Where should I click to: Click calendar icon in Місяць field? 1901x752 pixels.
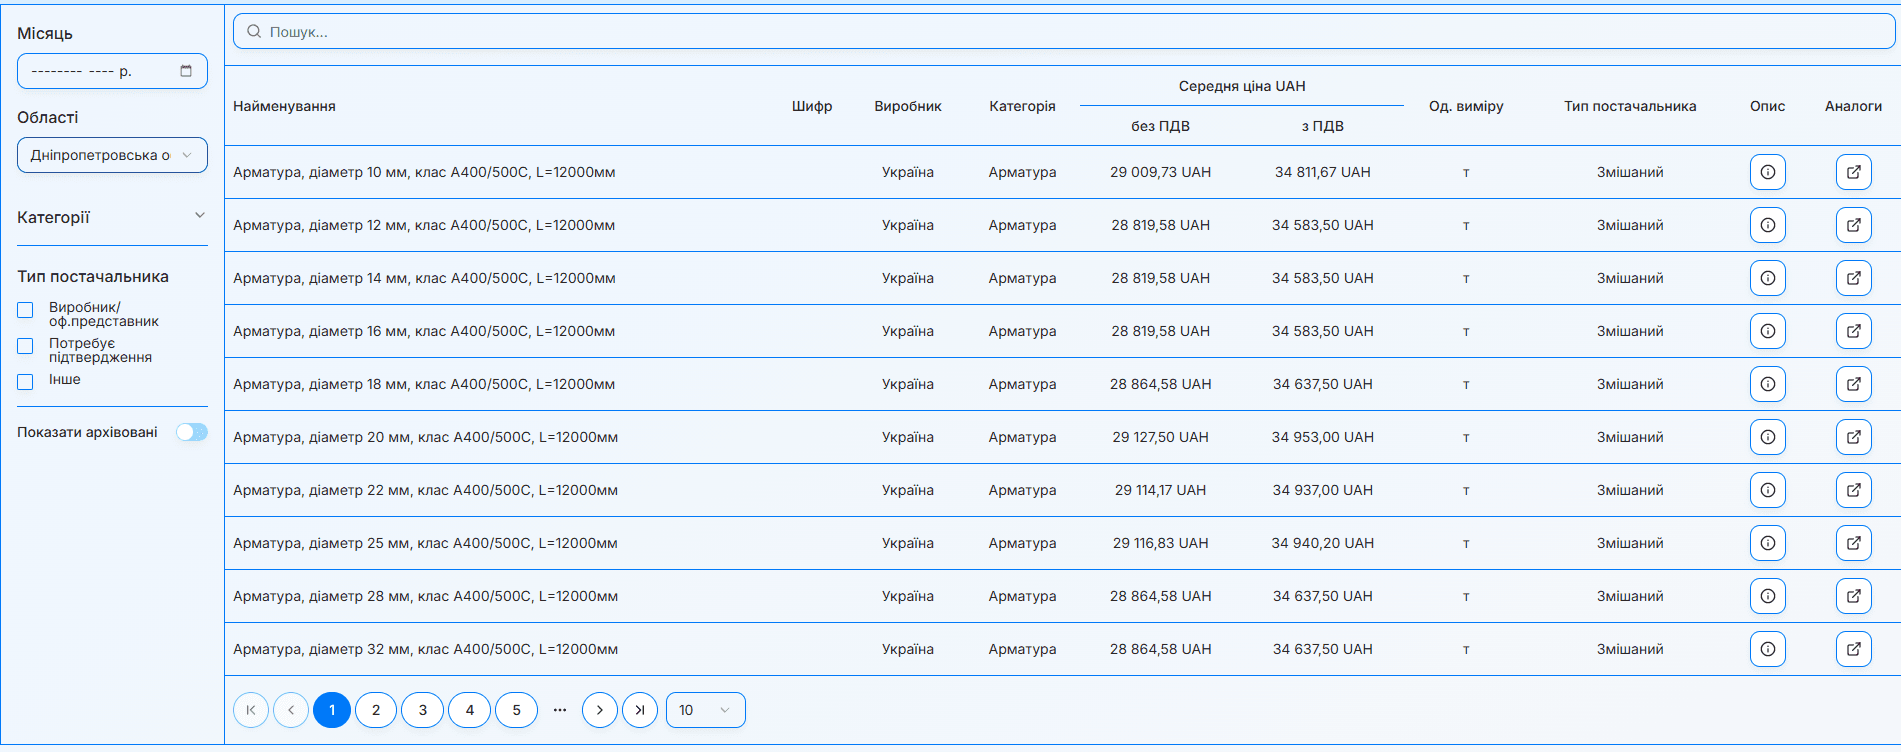point(186,71)
